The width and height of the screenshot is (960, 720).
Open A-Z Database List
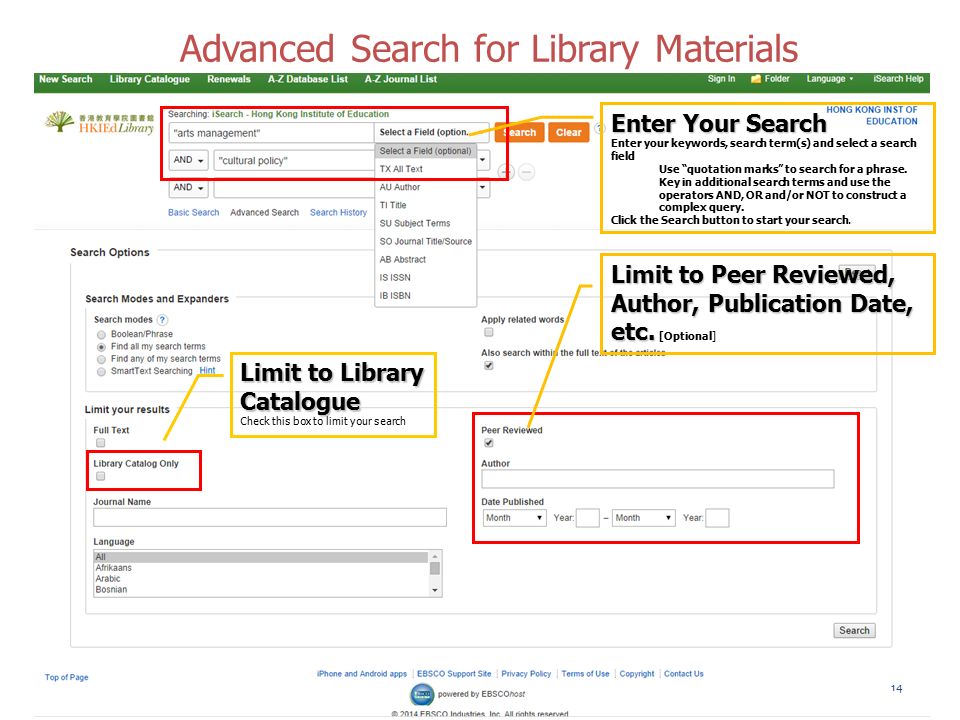pyautogui.click(x=308, y=79)
